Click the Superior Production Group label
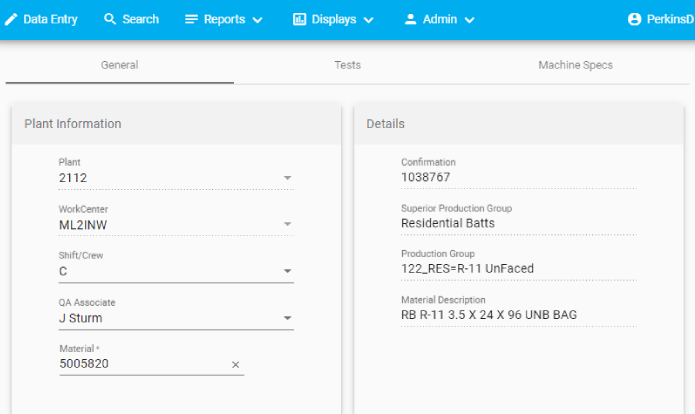The width and height of the screenshot is (695, 414). (457, 208)
